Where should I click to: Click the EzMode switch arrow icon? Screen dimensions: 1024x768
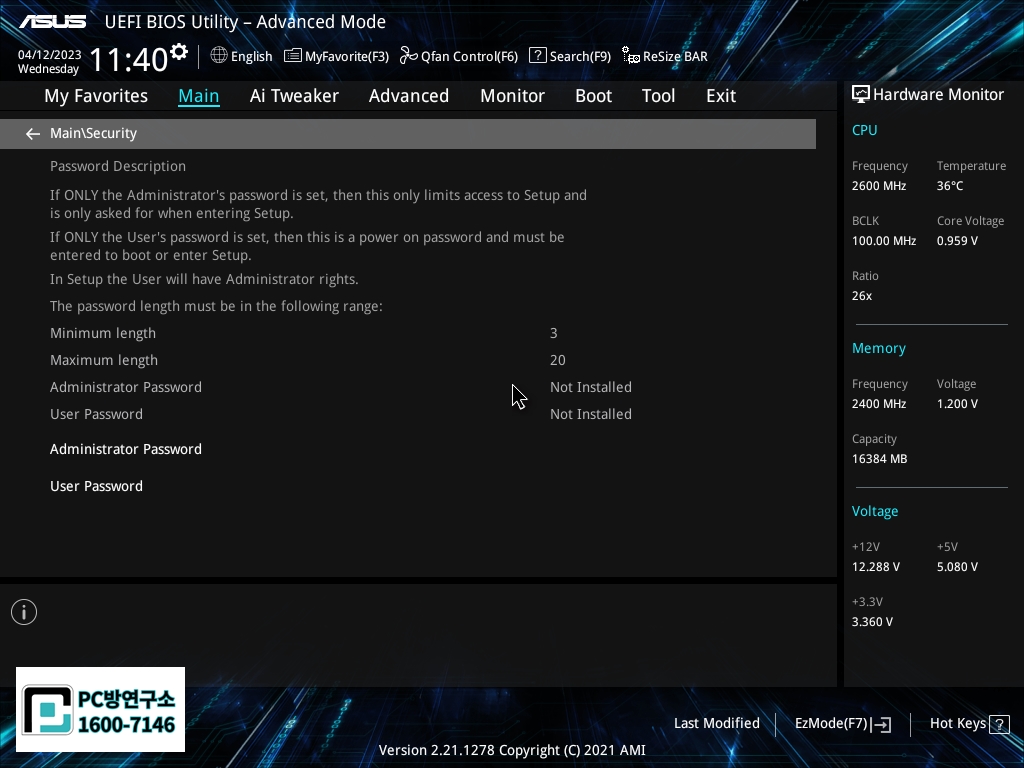pyautogui.click(x=881, y=724)
